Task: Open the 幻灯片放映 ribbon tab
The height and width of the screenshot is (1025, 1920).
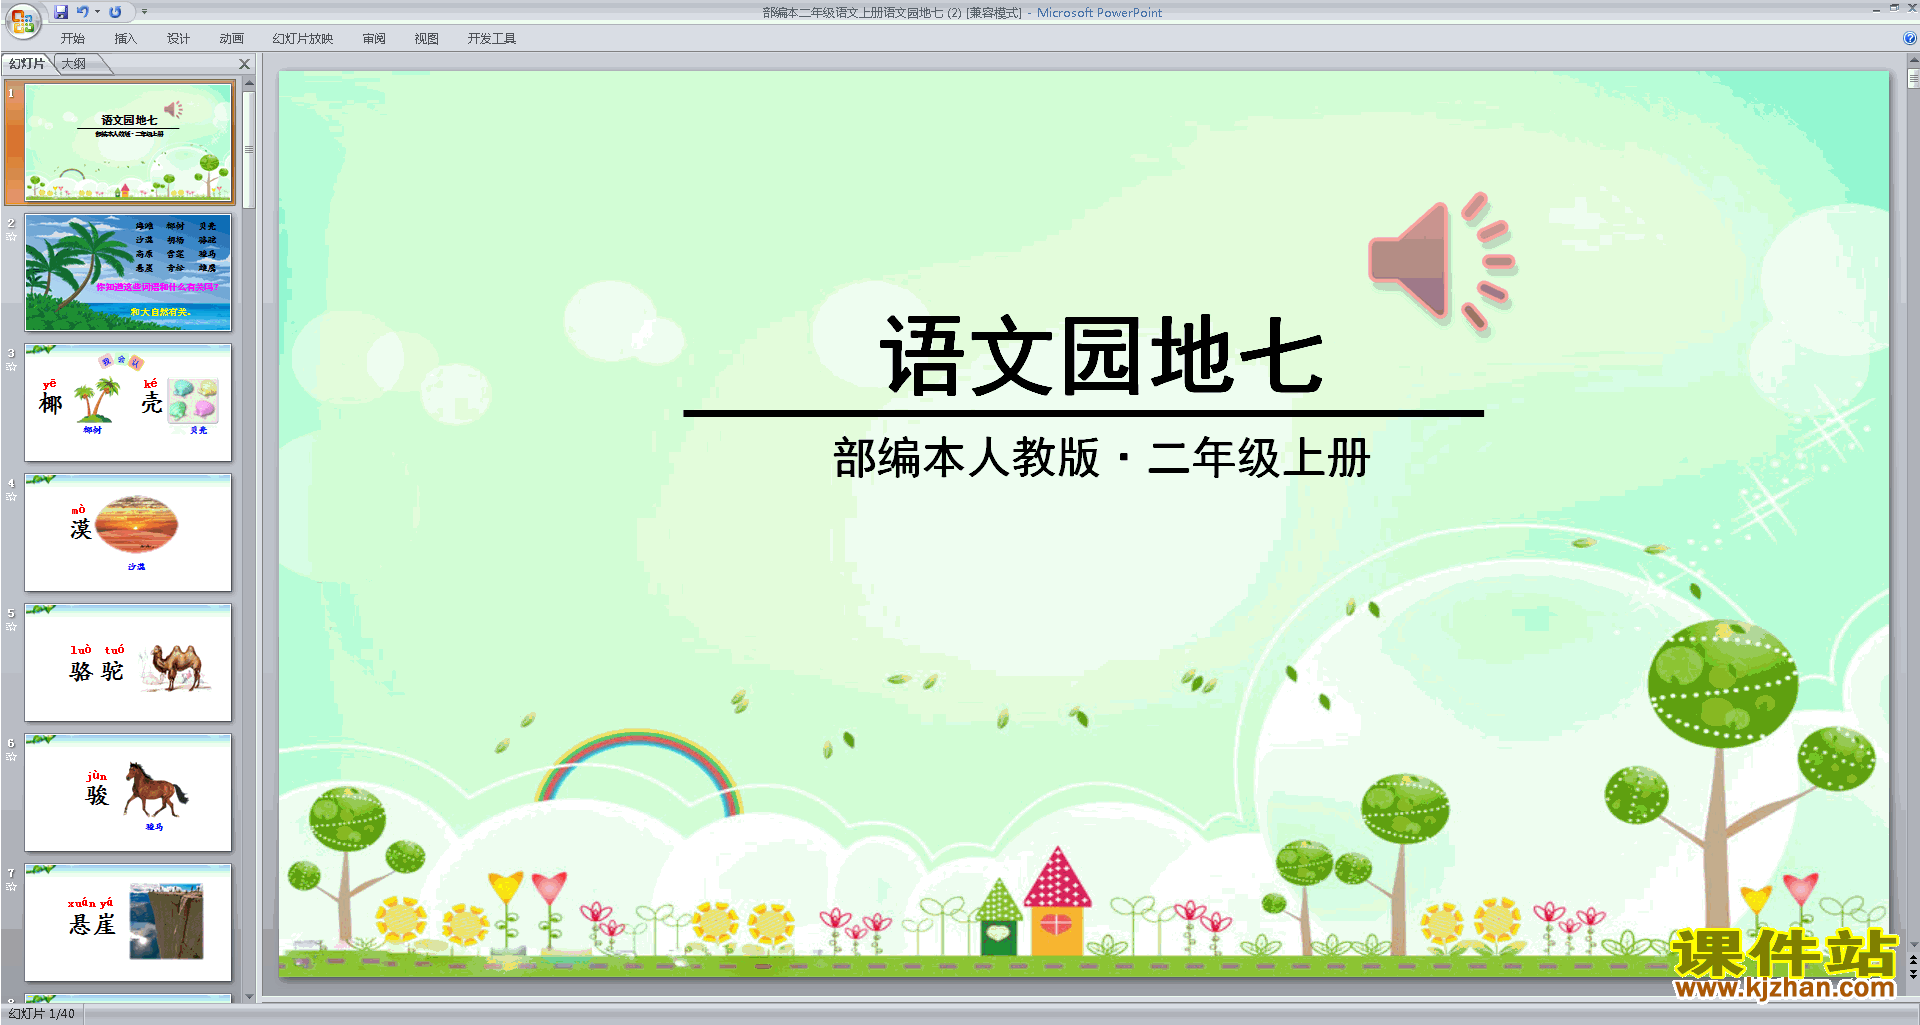Action: click(x=302, y=39)
